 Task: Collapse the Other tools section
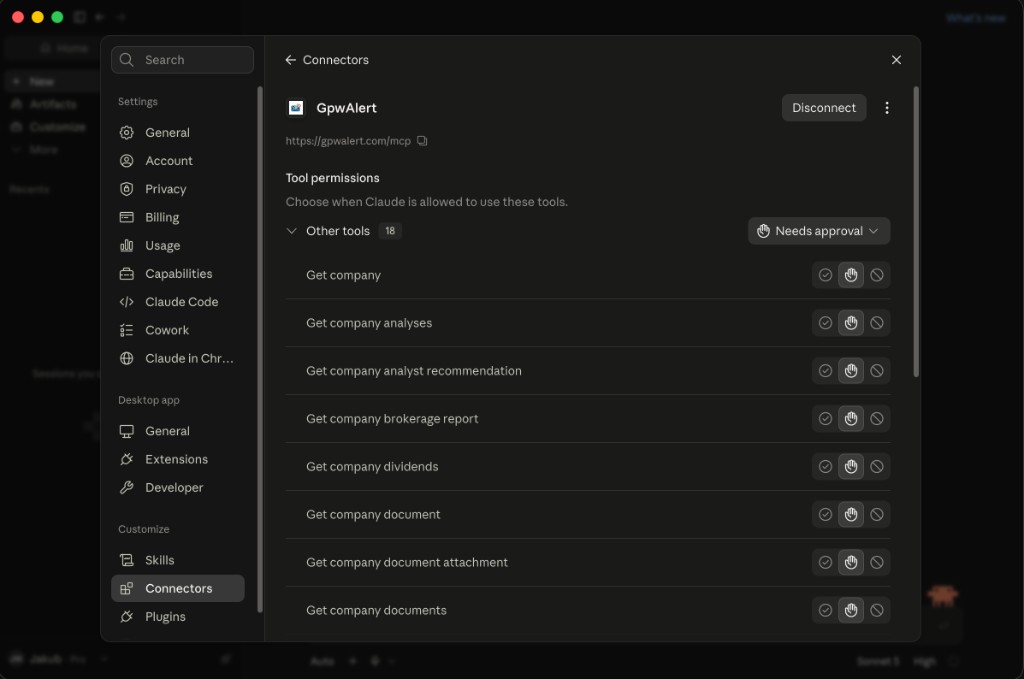pos(291,231)
